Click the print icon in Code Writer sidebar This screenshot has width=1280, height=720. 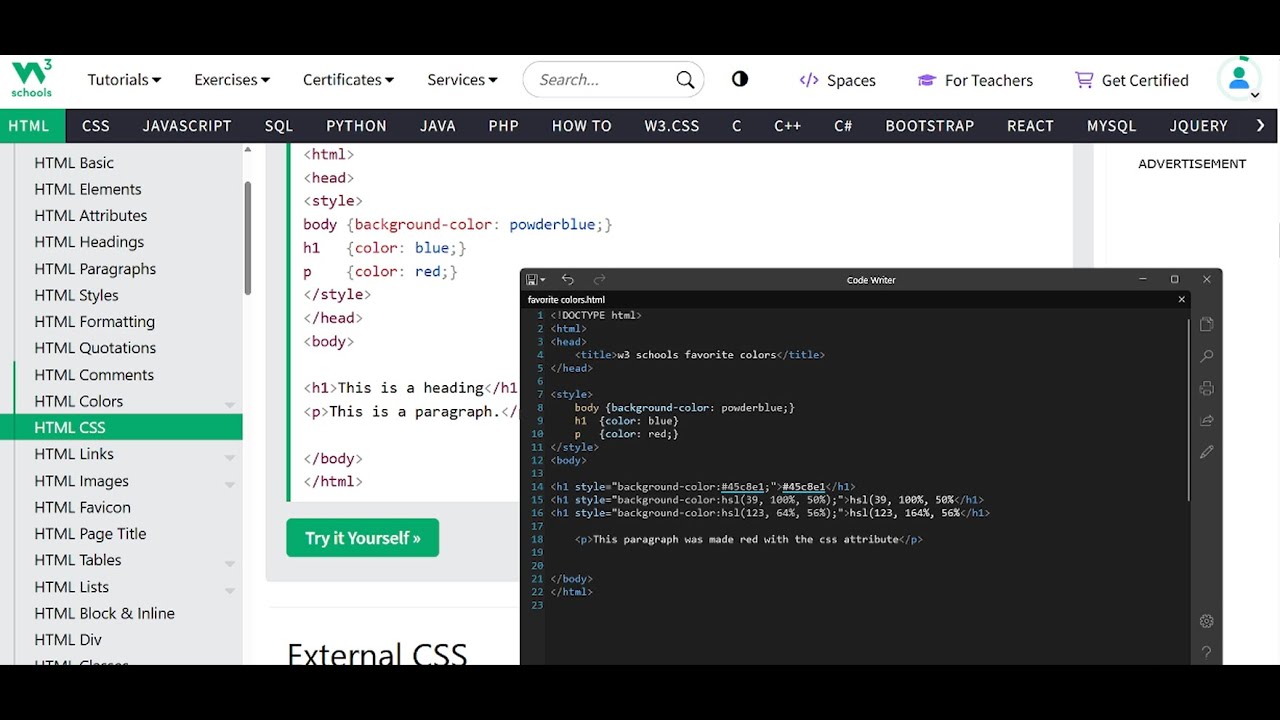1207,388
